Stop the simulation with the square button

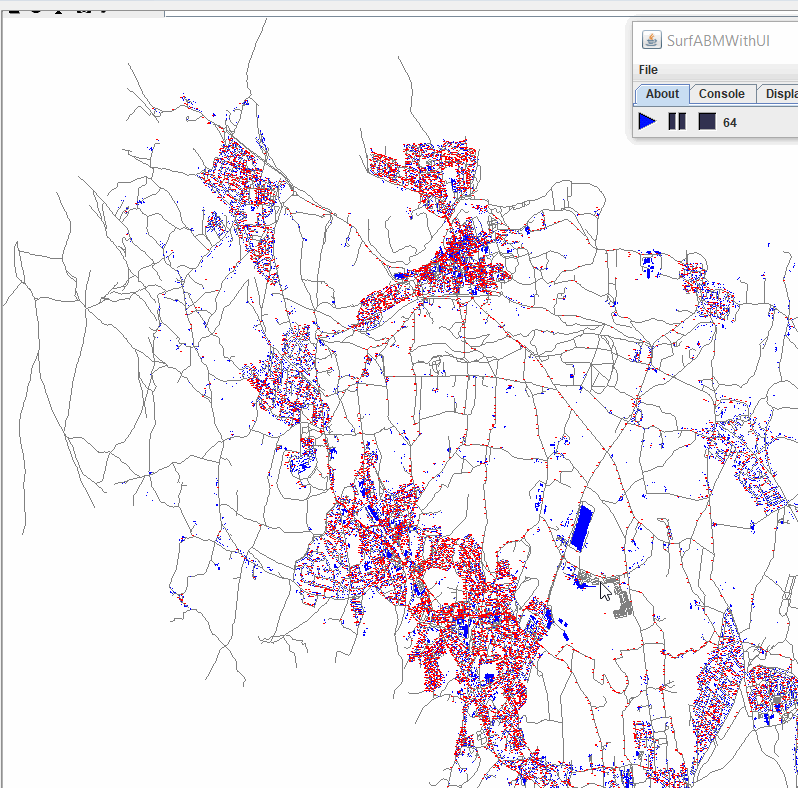(x=706, y=121)
